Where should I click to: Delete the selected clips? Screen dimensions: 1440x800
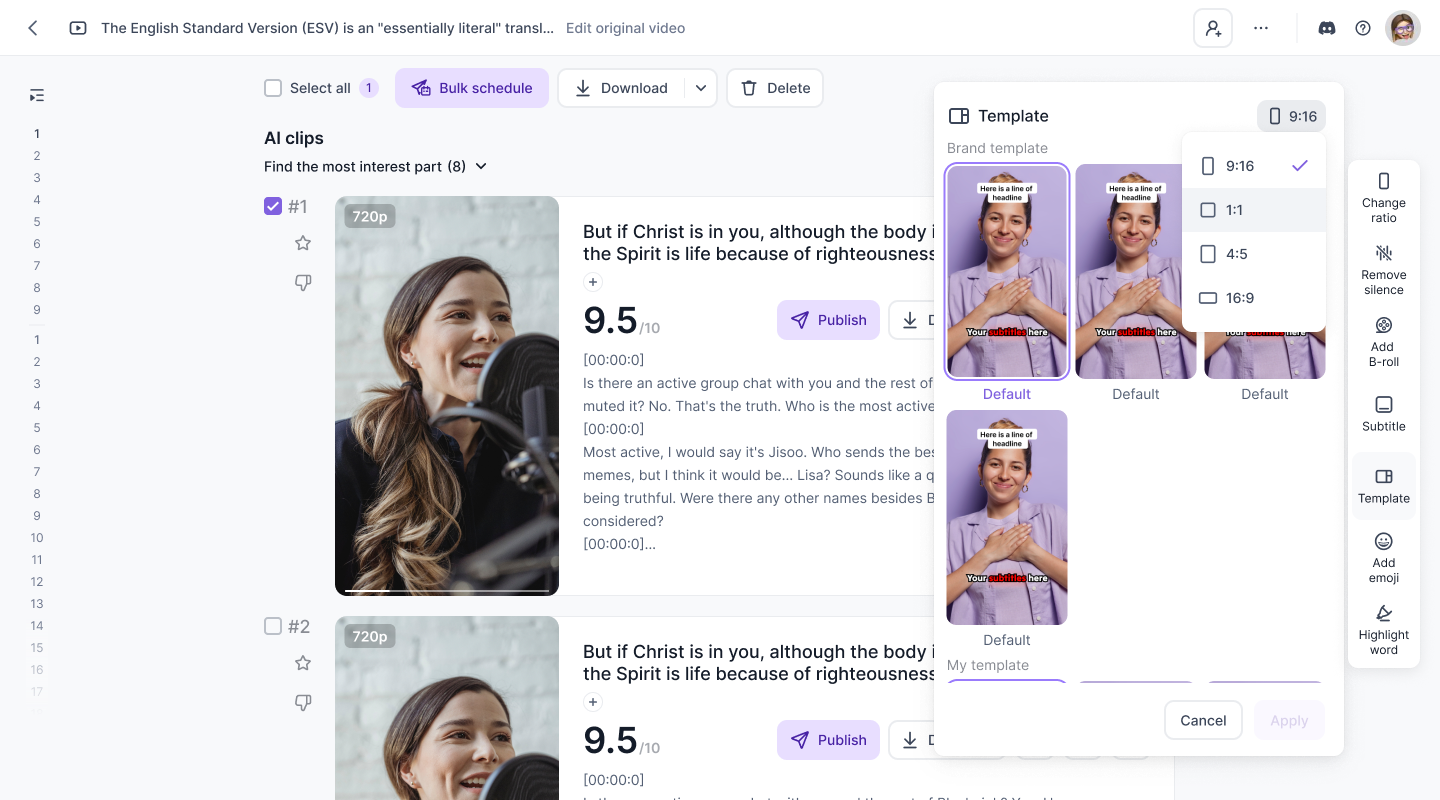[x=775, y=88]
